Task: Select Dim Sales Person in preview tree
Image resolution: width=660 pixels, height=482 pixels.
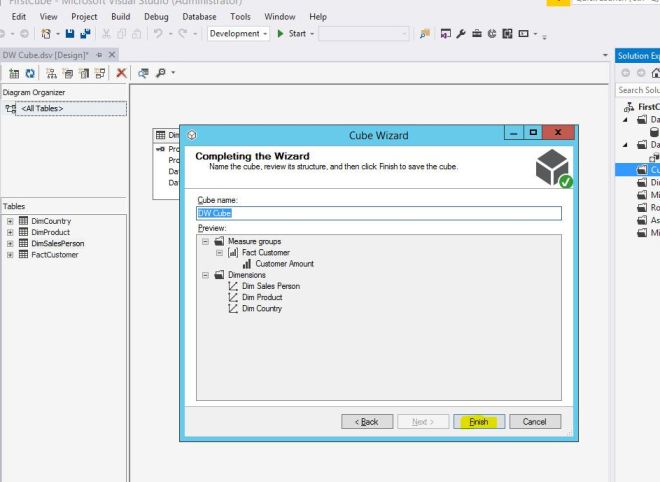Action: [x=263, y=286]
